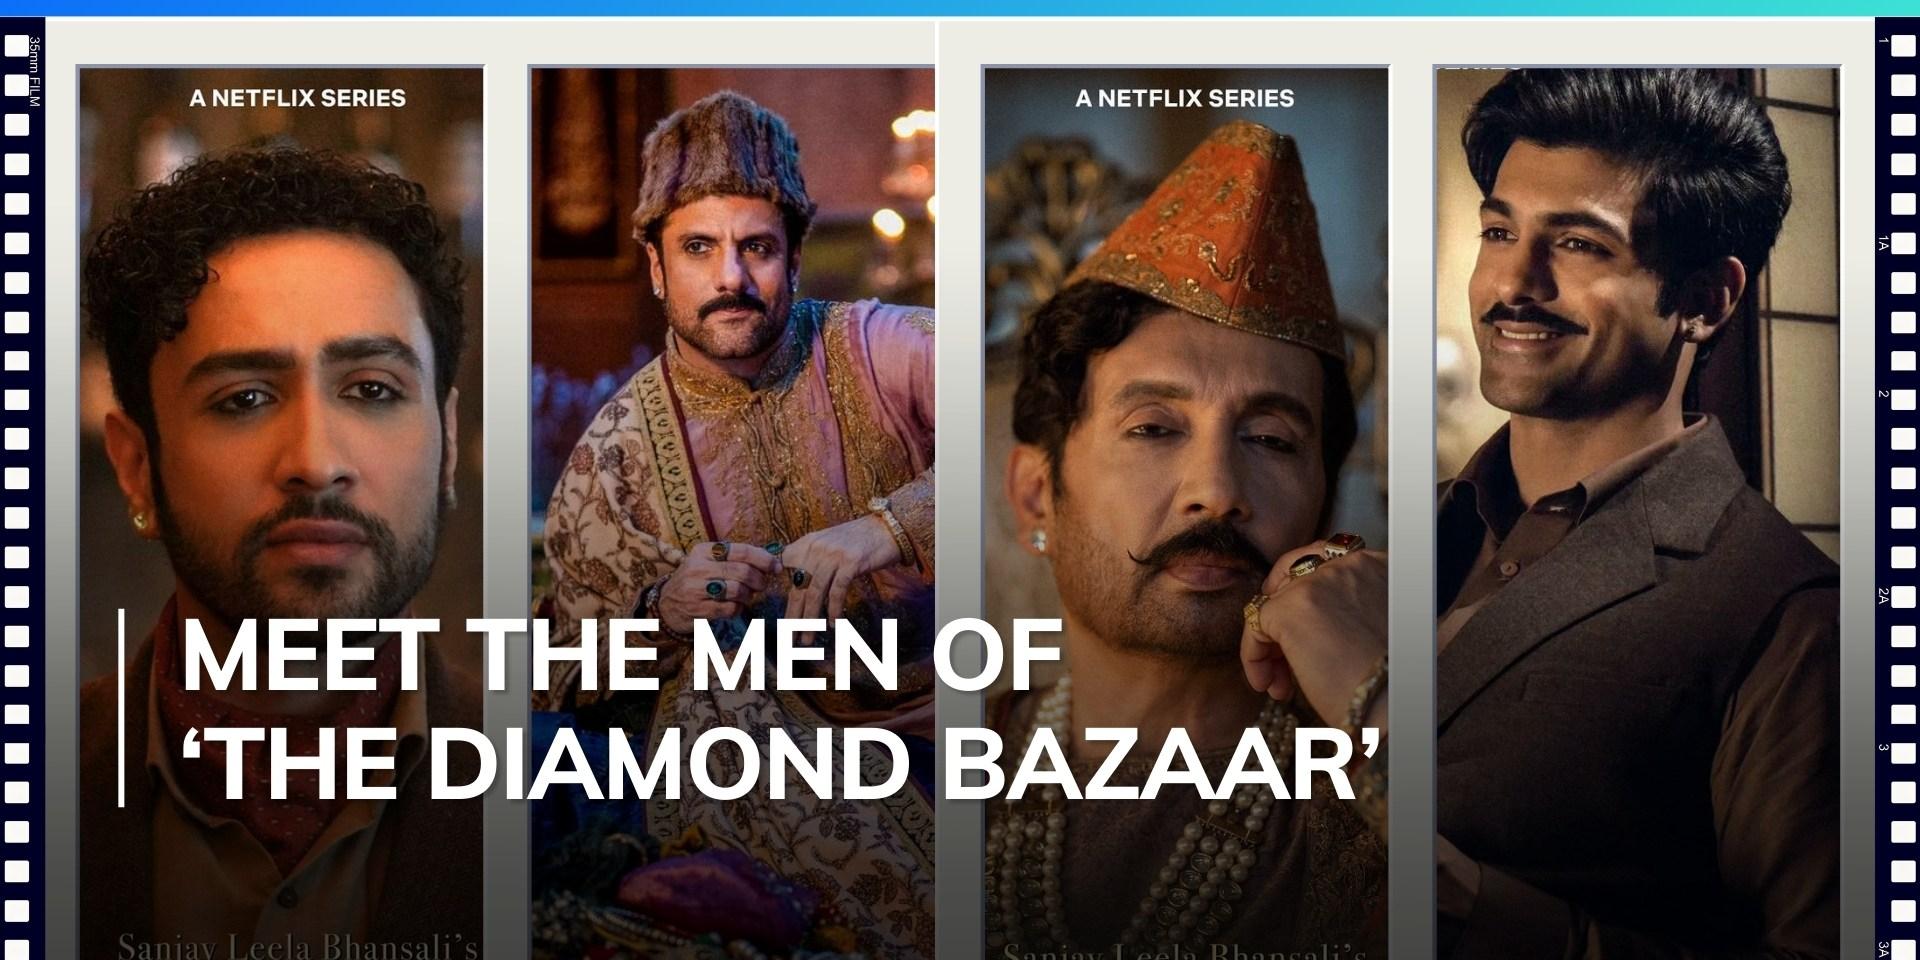
Task: Select frame marker '3A' on right film strip
Action: pos(1883,949)
